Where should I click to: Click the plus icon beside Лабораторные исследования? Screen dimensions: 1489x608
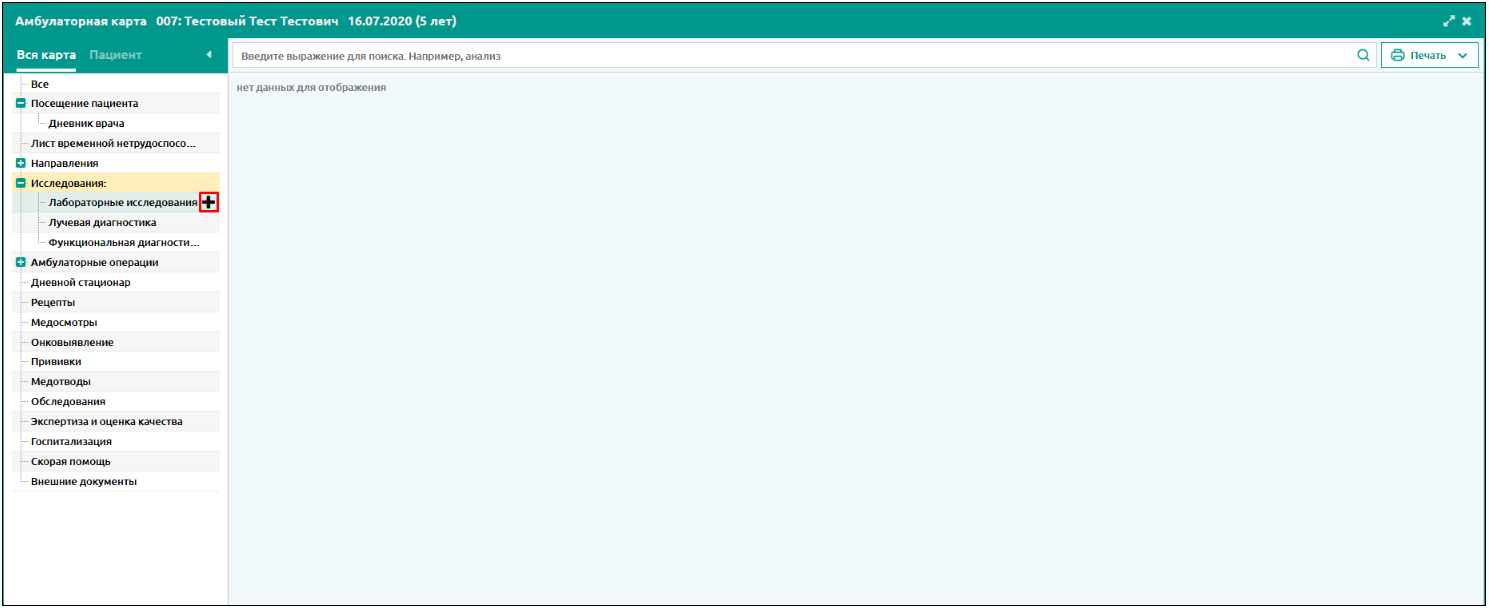coord(209,203)
